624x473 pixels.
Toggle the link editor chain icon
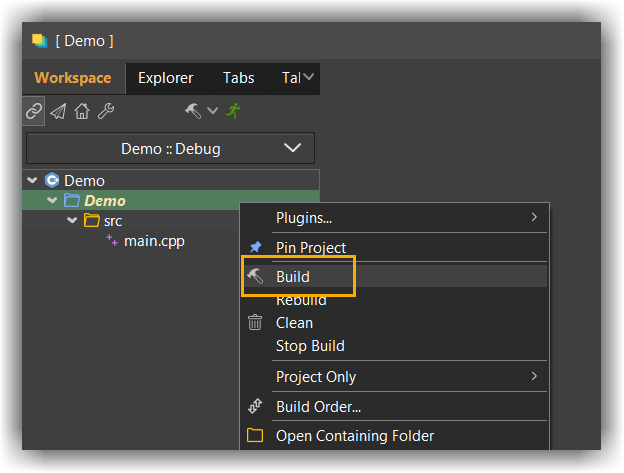tap(34, 111)
